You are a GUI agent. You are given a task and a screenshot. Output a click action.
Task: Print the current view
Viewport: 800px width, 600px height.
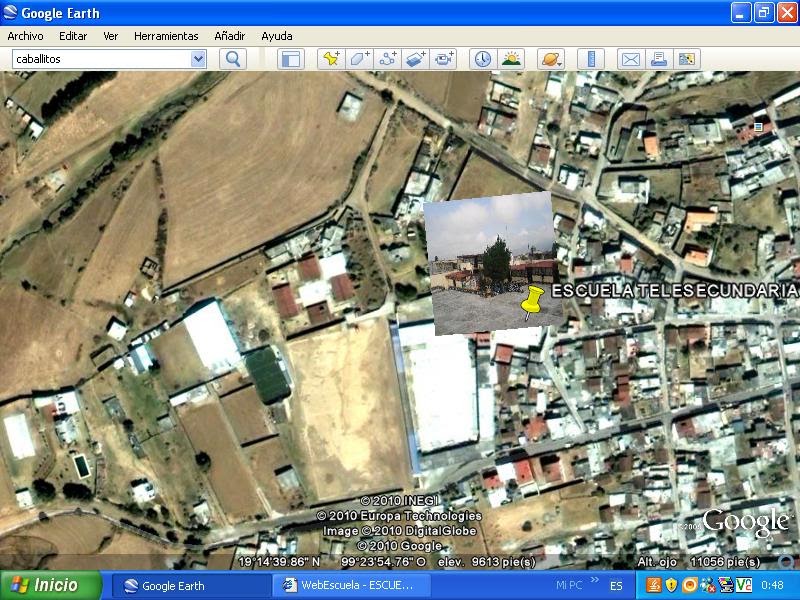pyautogui.click(x=659, y=59)
